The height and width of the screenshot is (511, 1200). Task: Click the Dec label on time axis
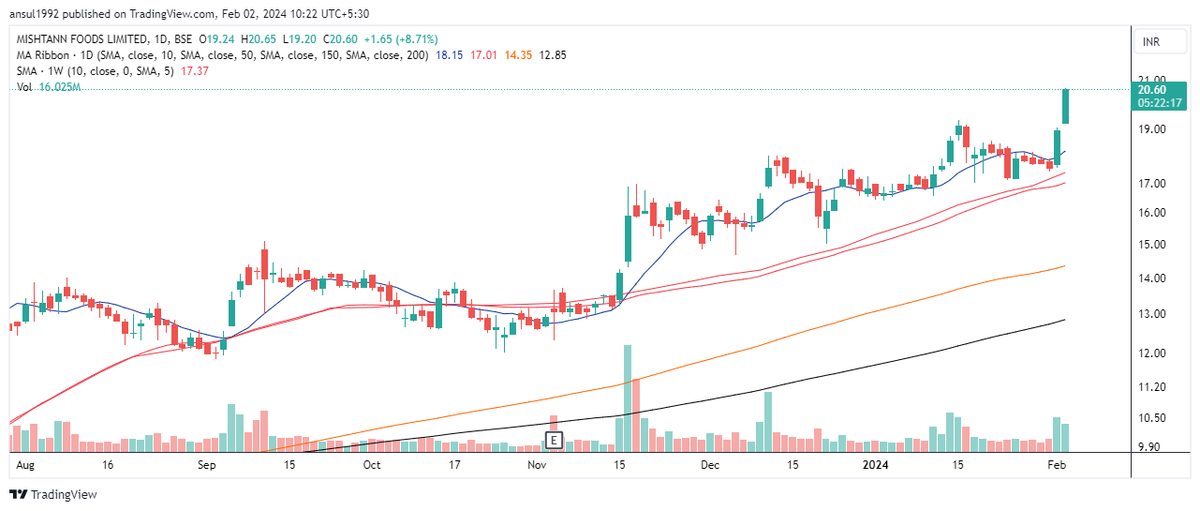[711, 465]
